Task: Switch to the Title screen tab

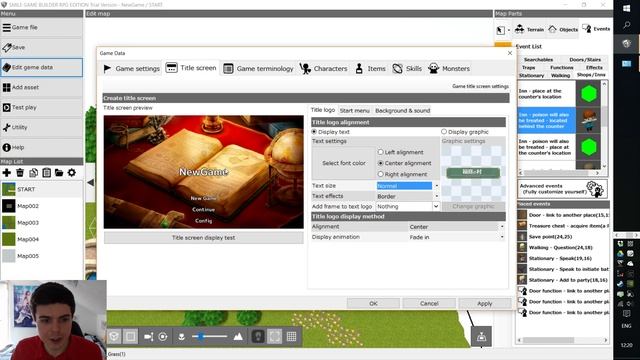Action: (191, 68)
